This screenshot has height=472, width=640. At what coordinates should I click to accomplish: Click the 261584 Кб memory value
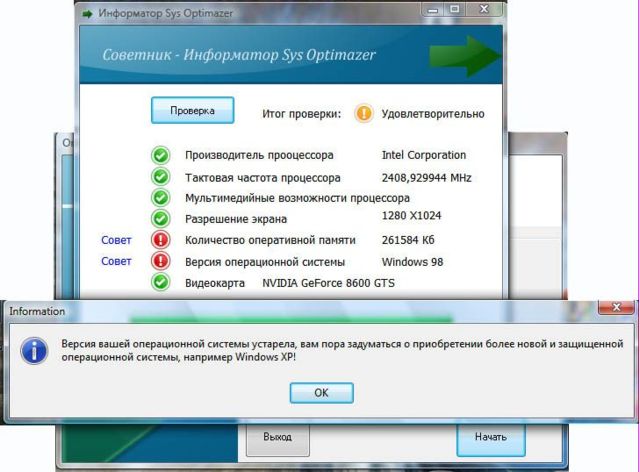[x=408, y=240]
